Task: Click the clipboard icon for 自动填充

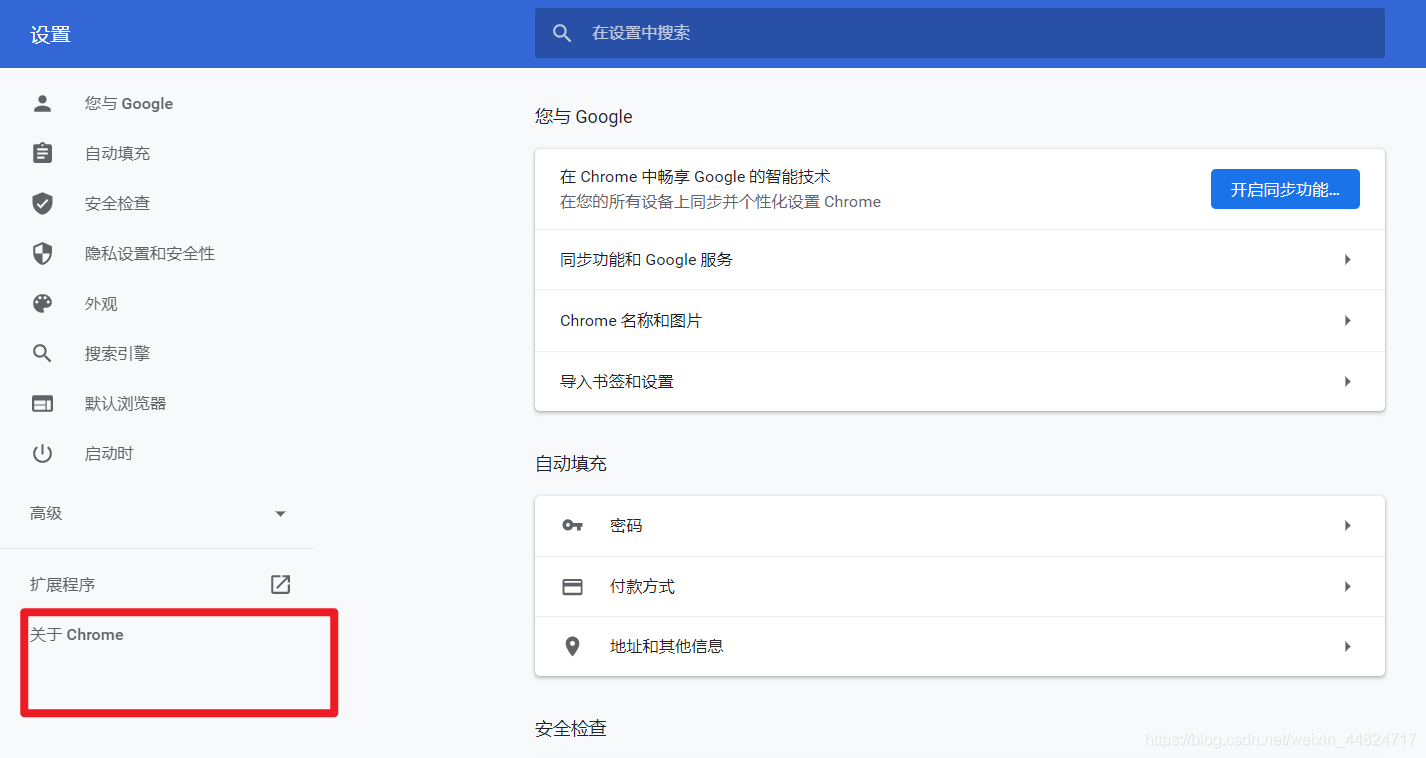Action: [x=42, y=153]
